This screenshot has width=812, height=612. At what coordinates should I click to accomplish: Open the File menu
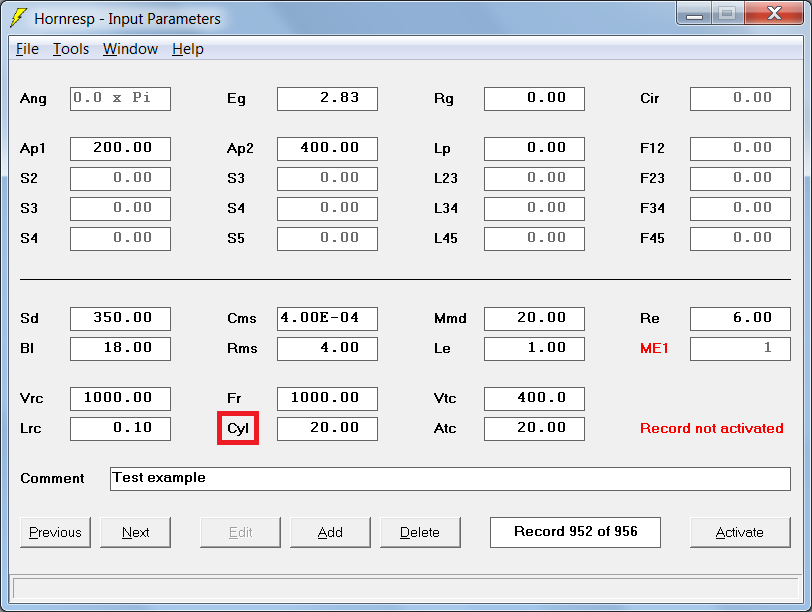click(27, 49)
